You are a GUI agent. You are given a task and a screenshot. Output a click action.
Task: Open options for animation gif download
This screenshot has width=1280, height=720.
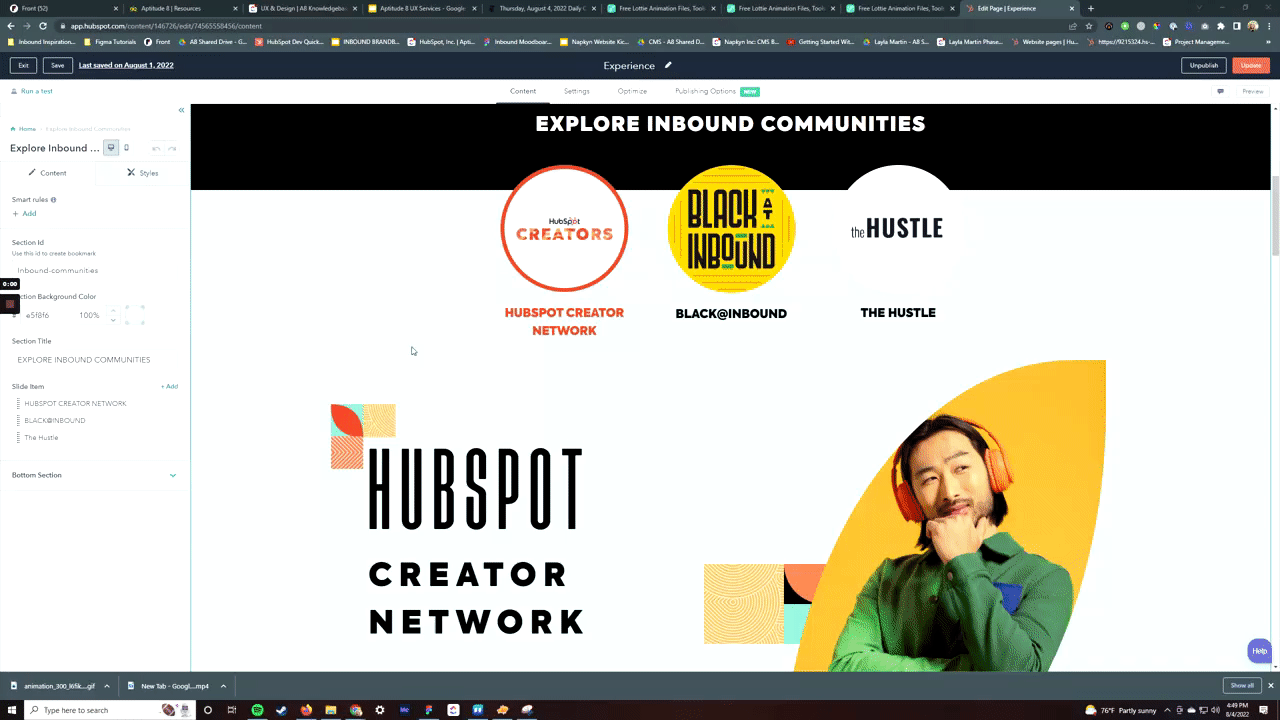[106, 686]
